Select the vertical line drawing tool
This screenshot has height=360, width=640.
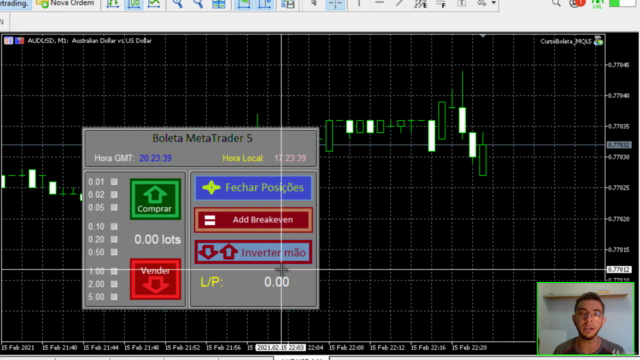point(359,4)
